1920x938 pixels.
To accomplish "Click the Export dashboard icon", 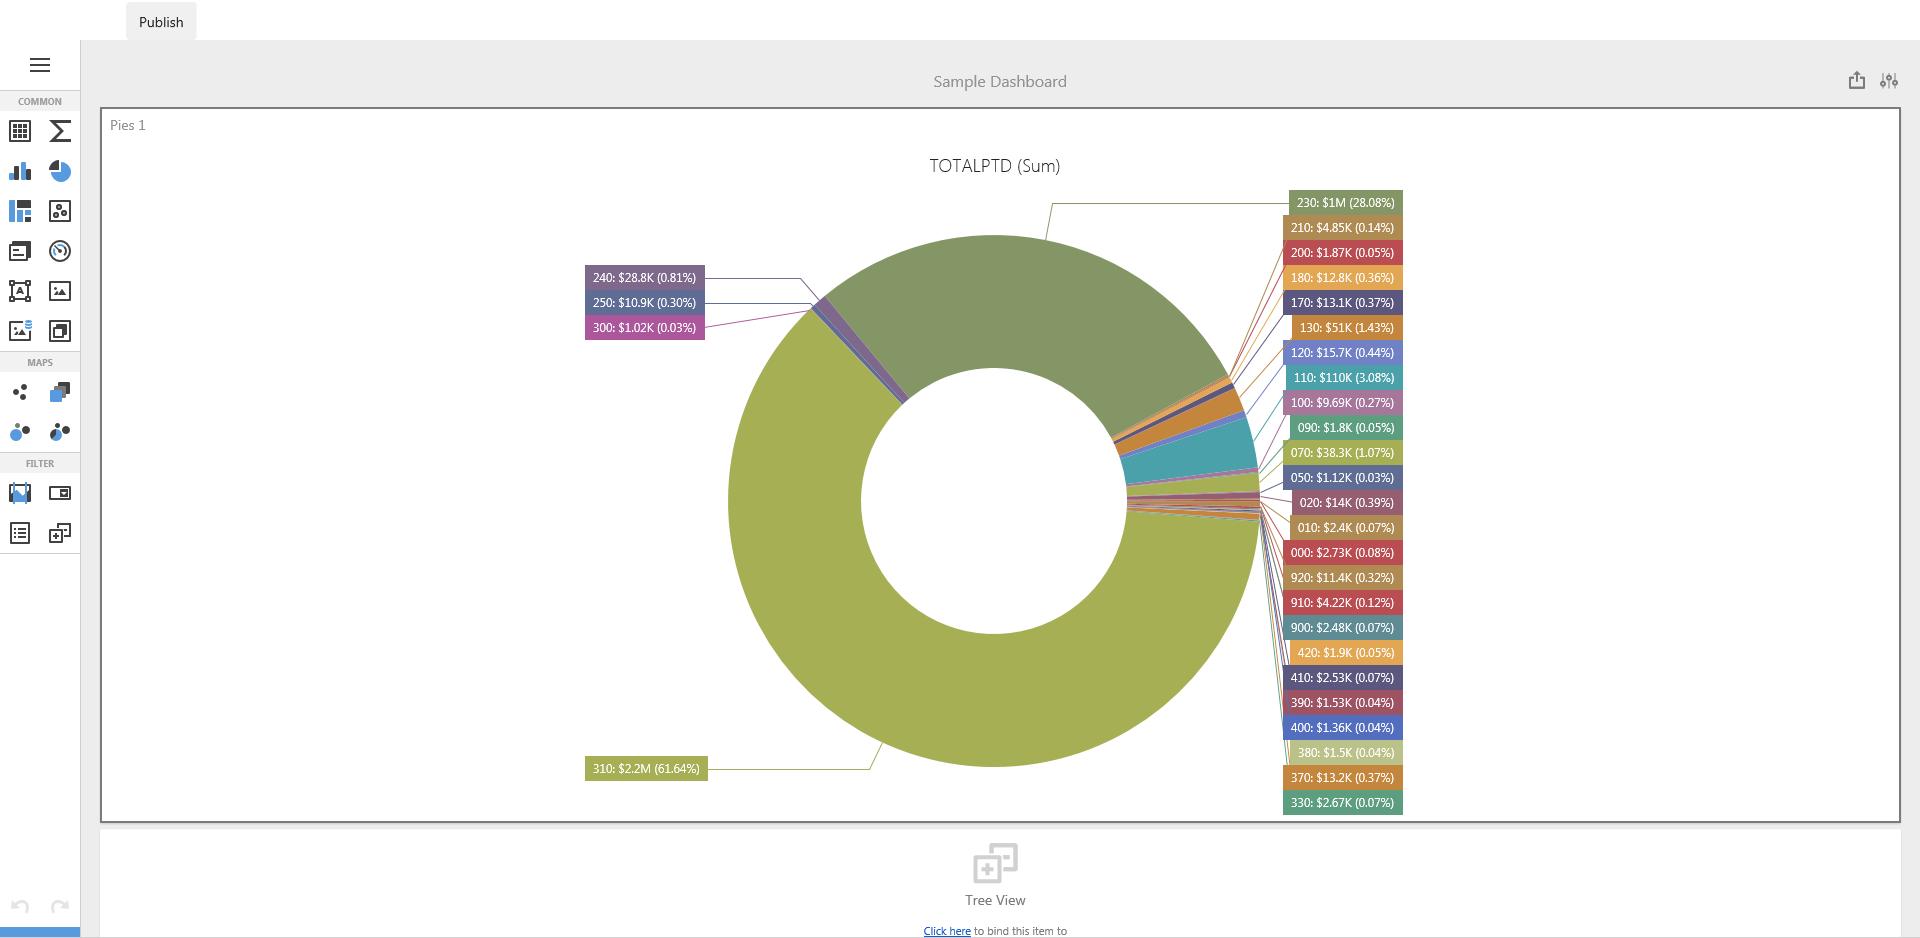I will click(1856, 81).
